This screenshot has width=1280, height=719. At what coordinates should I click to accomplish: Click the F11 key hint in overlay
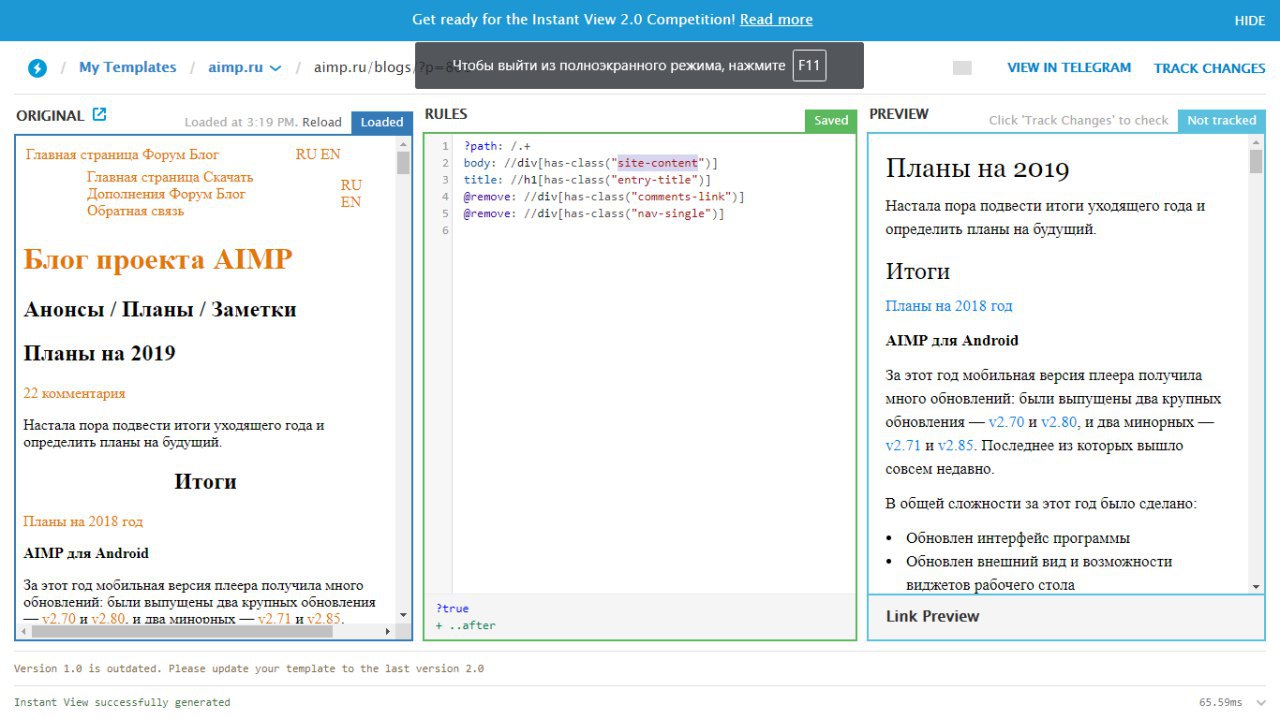(x=809, y=66)
